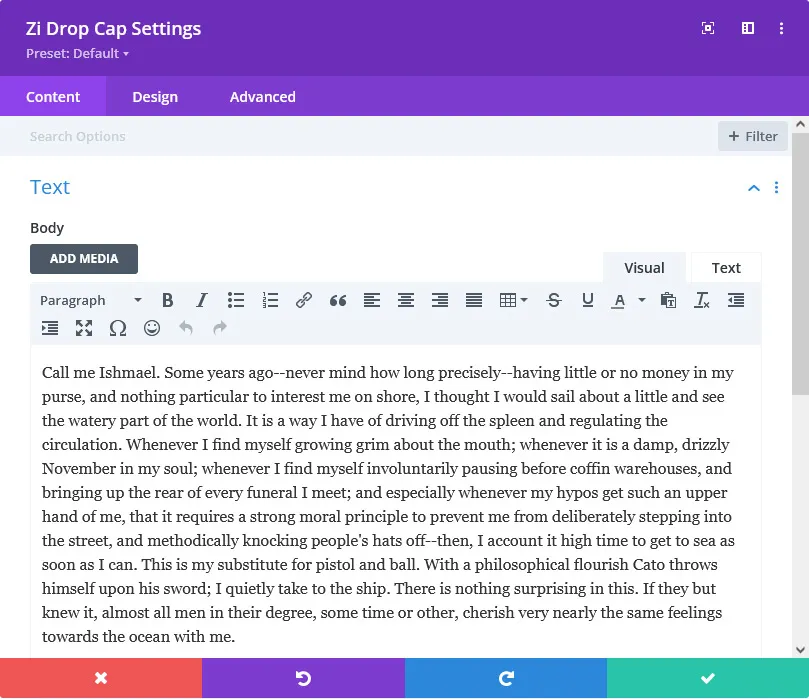Viewport: 809px width, 699px height.
Task: Expand modal to fullscreen view
Action: (x=708, y=28)
